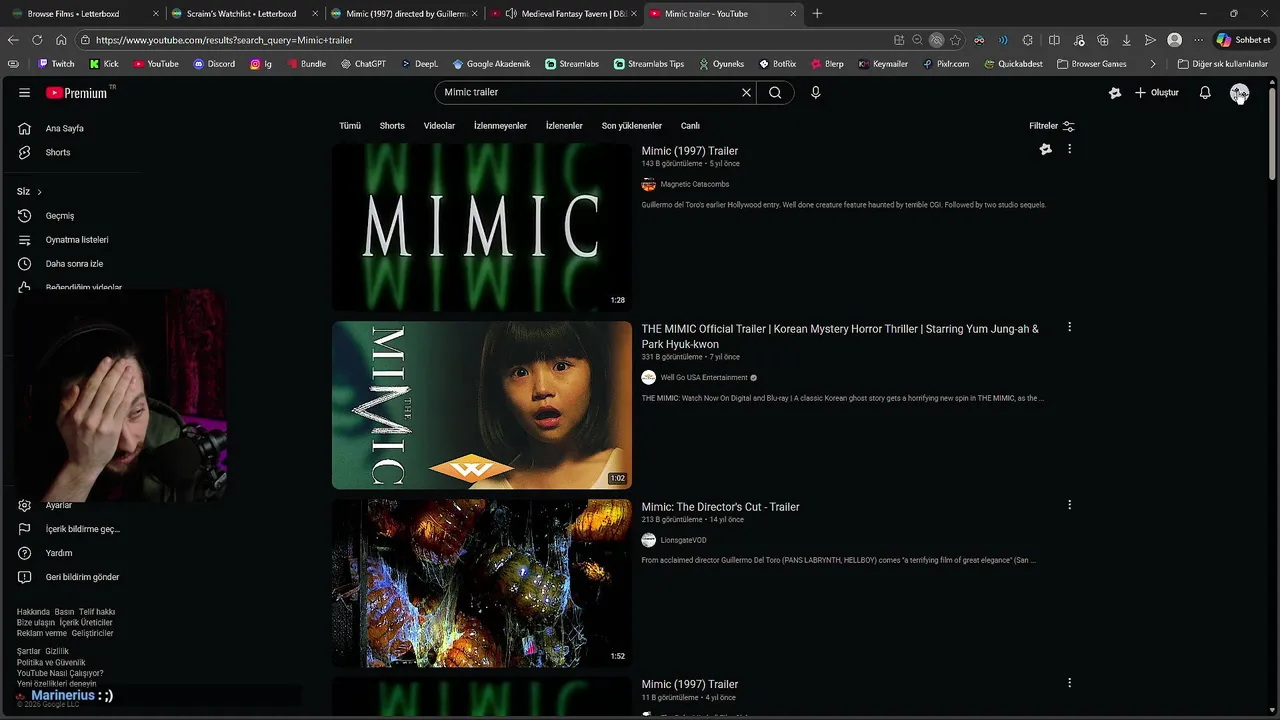
Task: Click the magnifier search button
Action: (x=775, y=92)
